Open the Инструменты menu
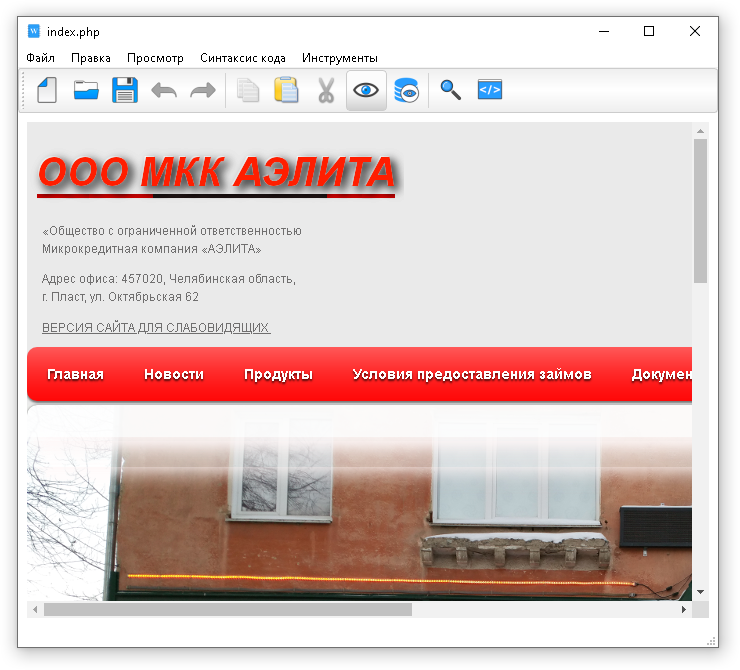The height and width of the screenshot is (670, 740). (340, 58)
